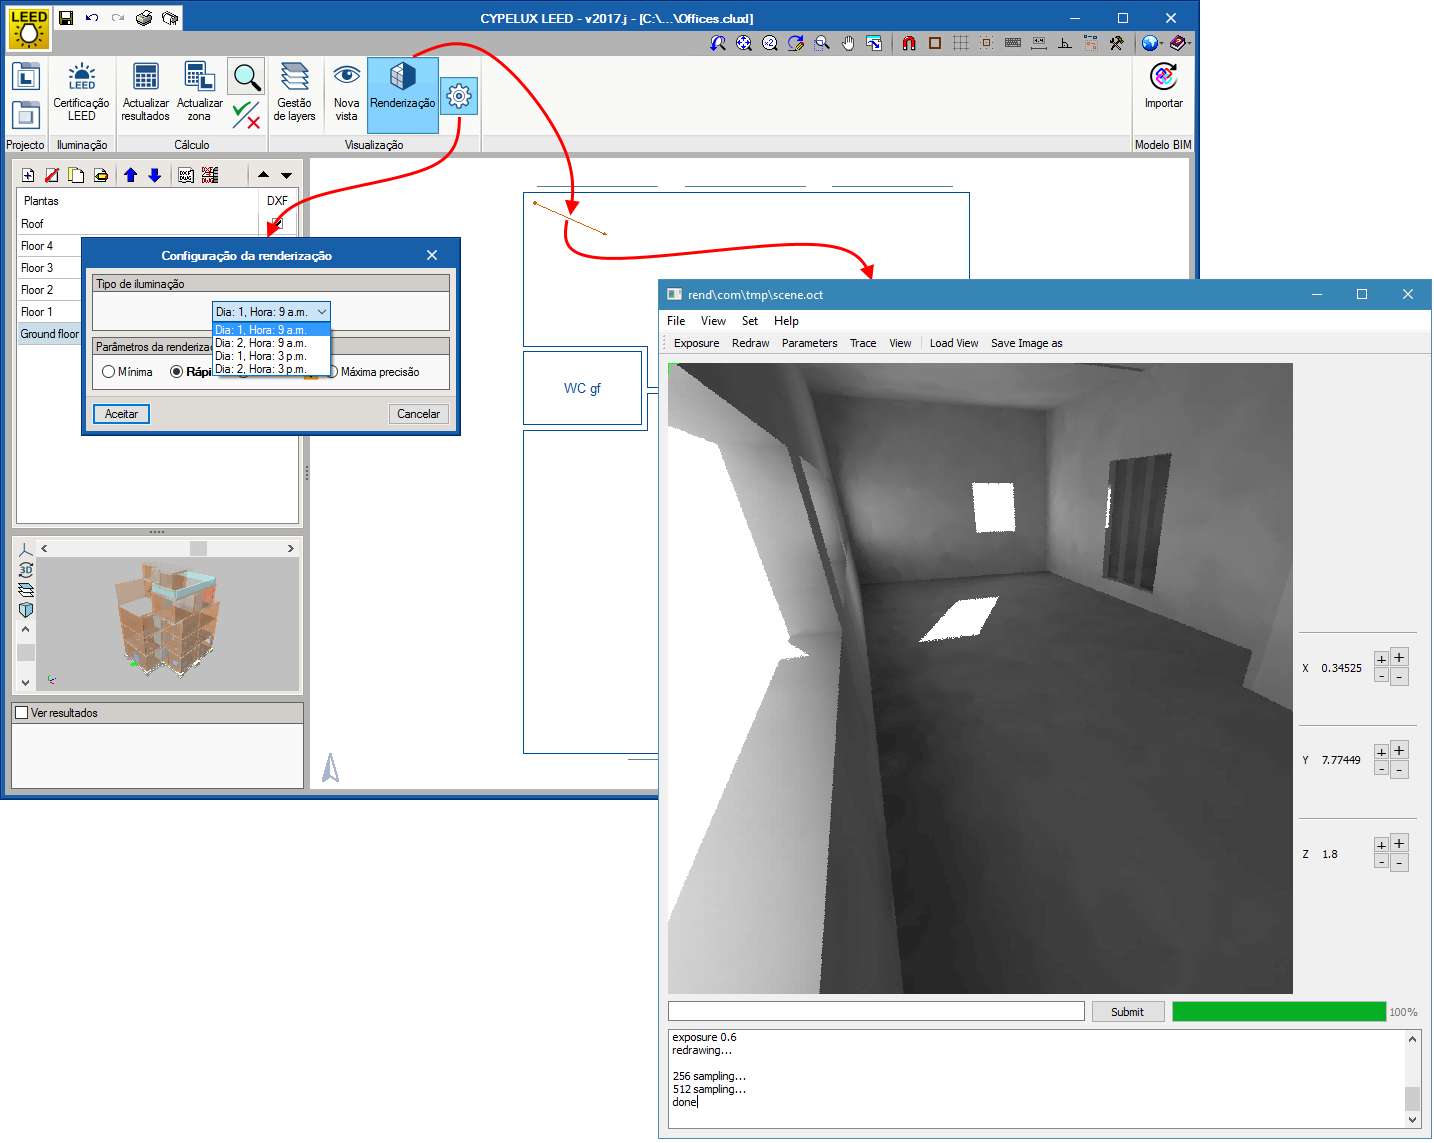Move floor down with blue arrow

(x=154, y=175)
